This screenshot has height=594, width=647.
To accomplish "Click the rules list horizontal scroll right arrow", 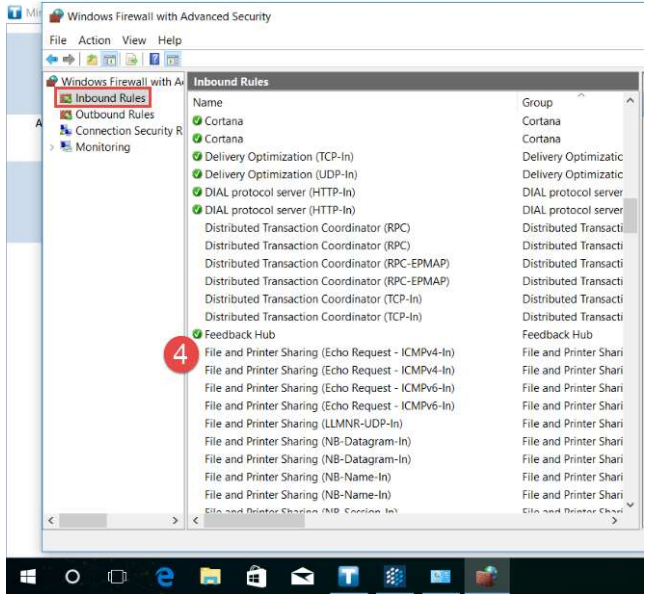I will pos(614,521).
